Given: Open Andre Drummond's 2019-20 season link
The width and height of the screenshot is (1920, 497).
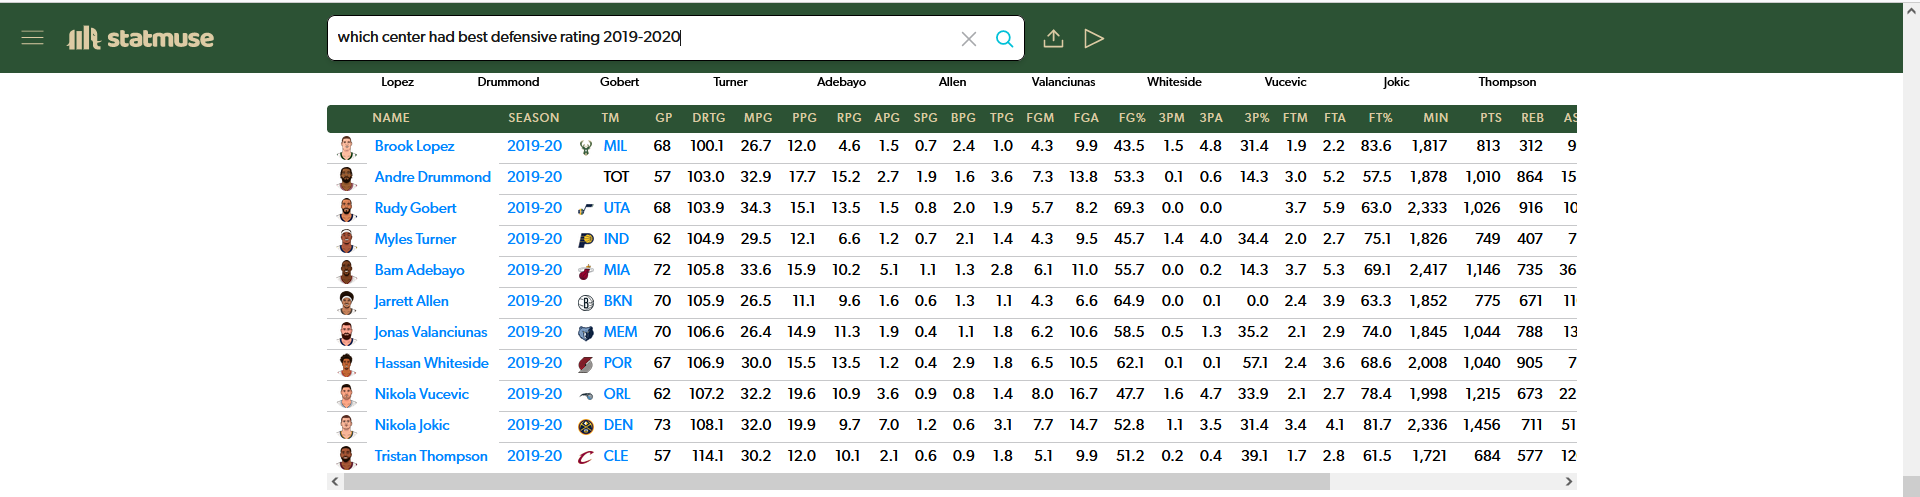Looking at the screenshot, I should point(534,177).
